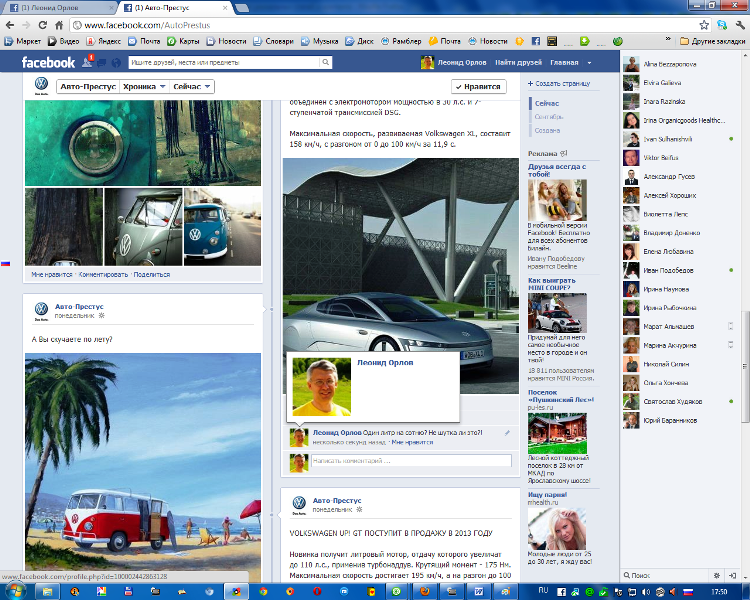Image resolution: width=750 pixels, height=600 pixels.
Task: Click the hide chat sidebar icon
Action: pyautogui.click(x=732, y=575)
